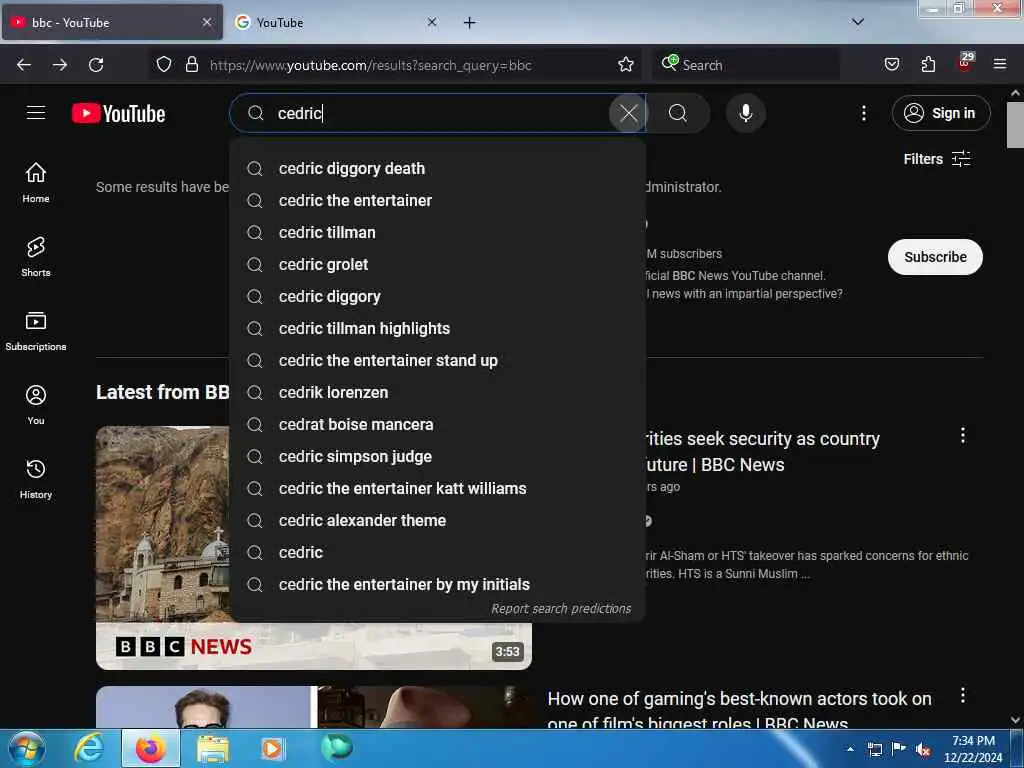Close the second YouTube tab
Screen dimensions: 1024x768
(x=432, y=22)
